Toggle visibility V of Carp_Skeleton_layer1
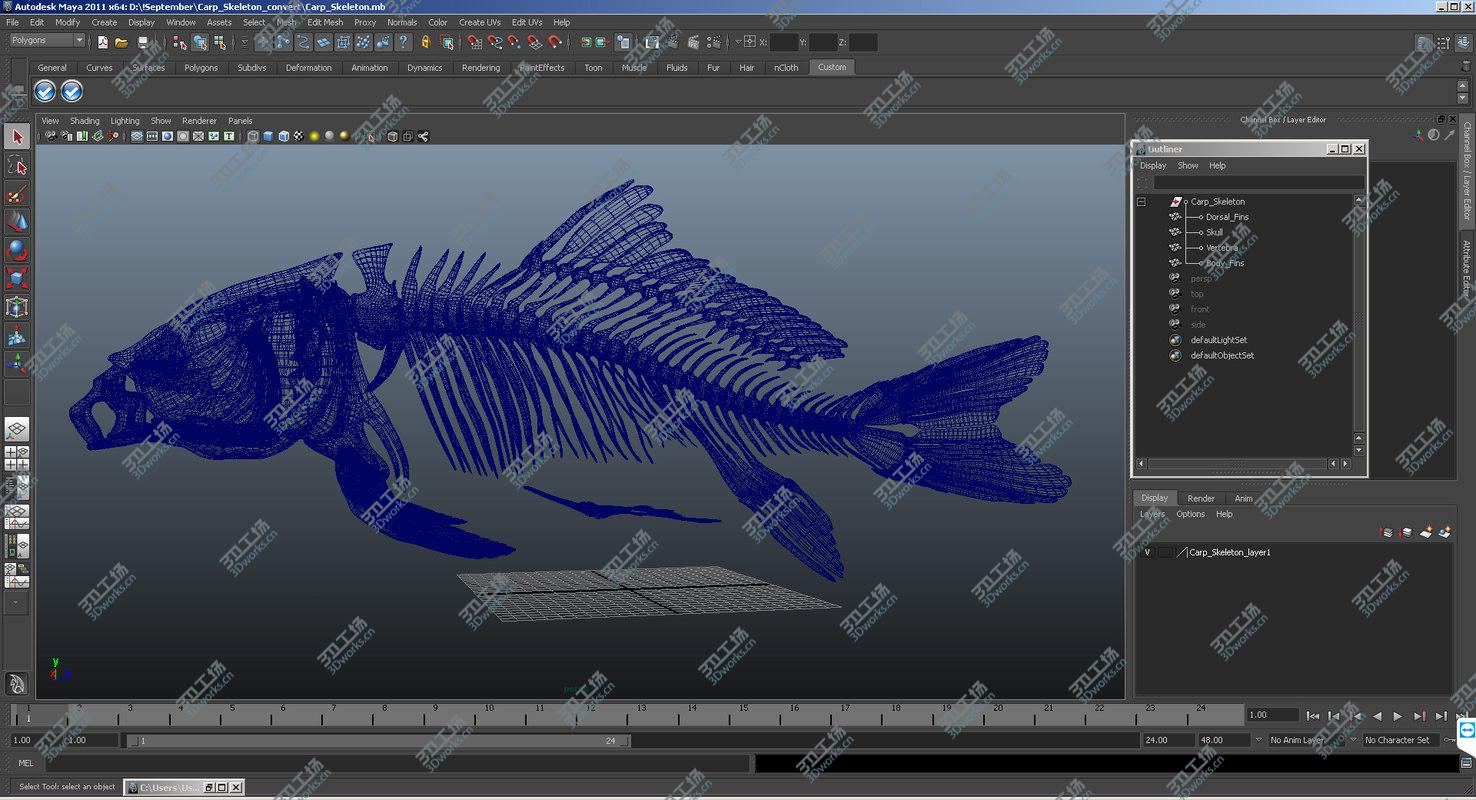 coord(1147,552)
